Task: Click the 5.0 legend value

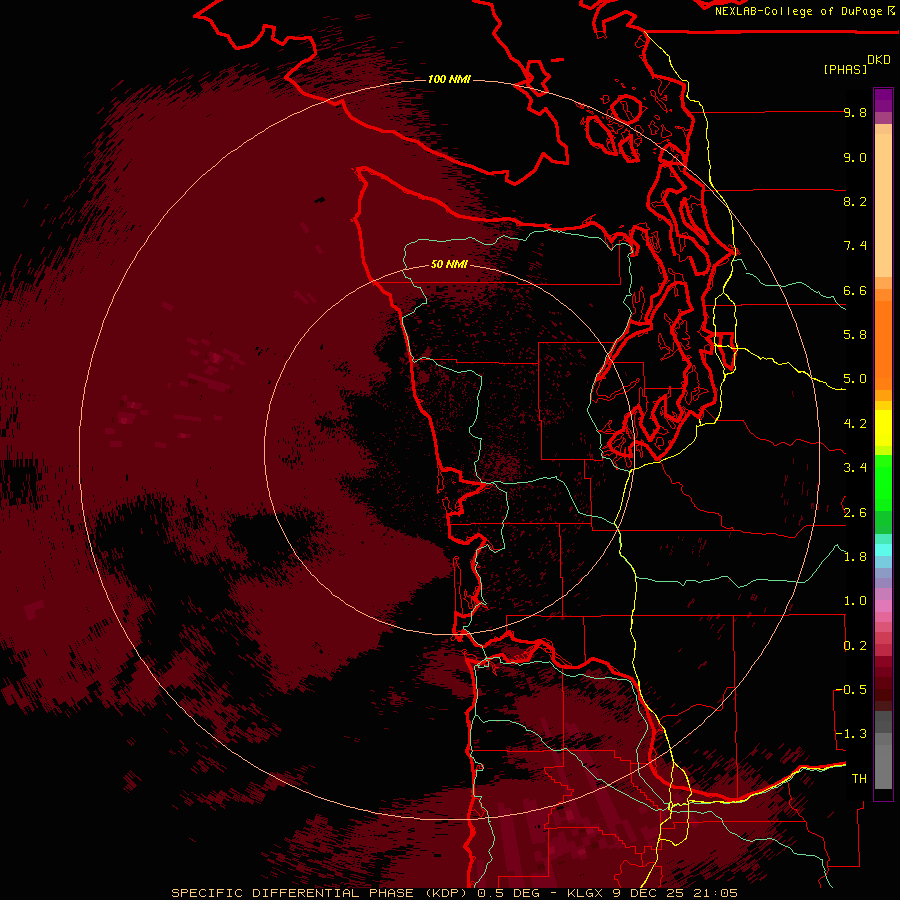Action: [x=855, y=379]
